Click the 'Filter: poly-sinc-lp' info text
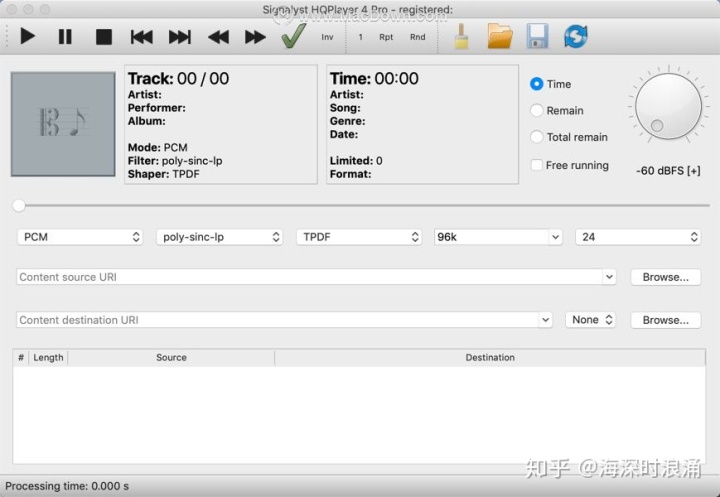This screenshot has width=720, height=497. pyautogui.click(x=175, y=161)
